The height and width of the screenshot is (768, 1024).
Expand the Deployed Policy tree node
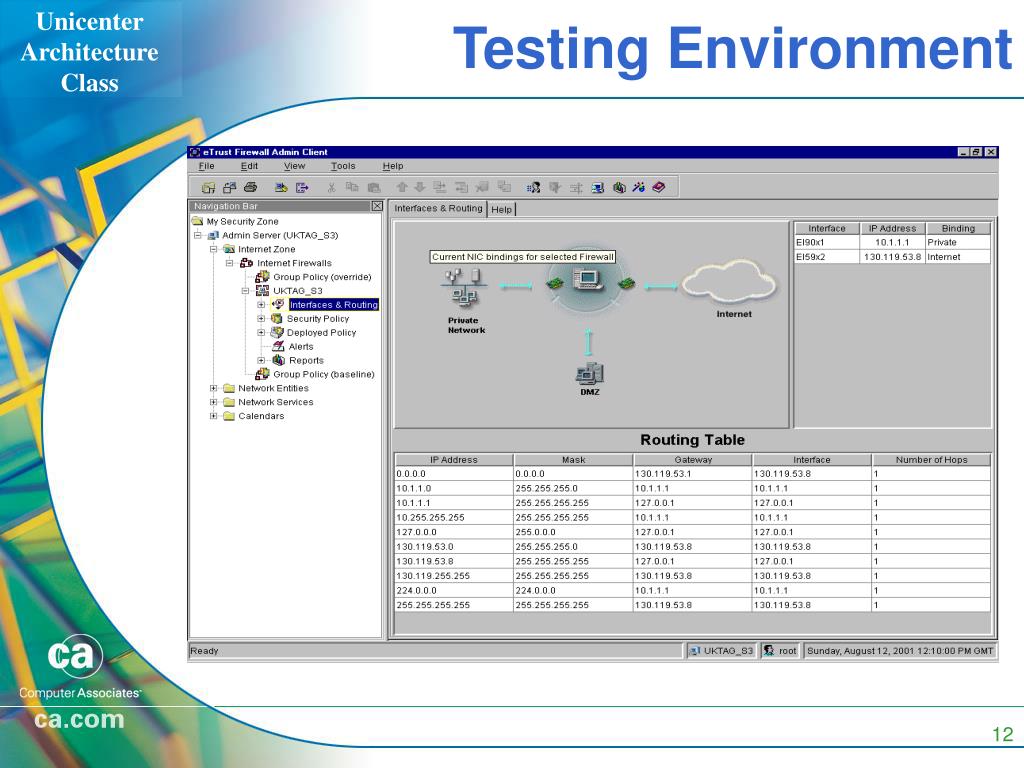pyautogui.click(x=261, y=332)
